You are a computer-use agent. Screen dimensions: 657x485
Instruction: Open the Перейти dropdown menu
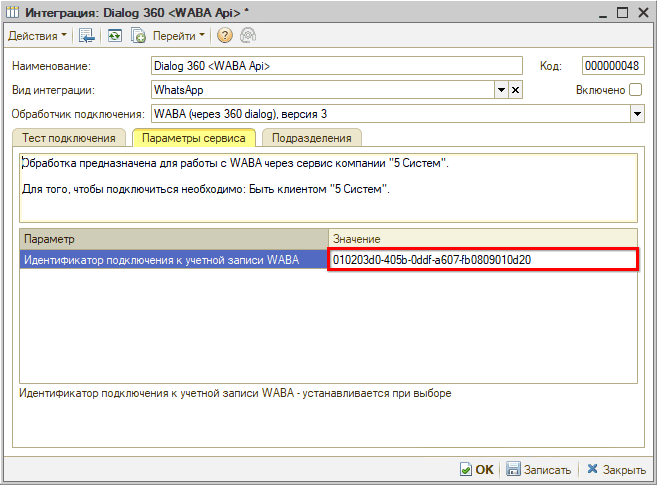[x=179, y=36]
